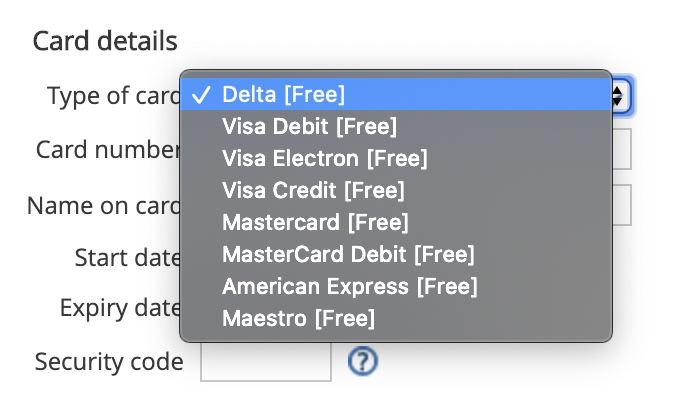676x414 pixels.
Task: Click the Security code label
Action: 109,361
